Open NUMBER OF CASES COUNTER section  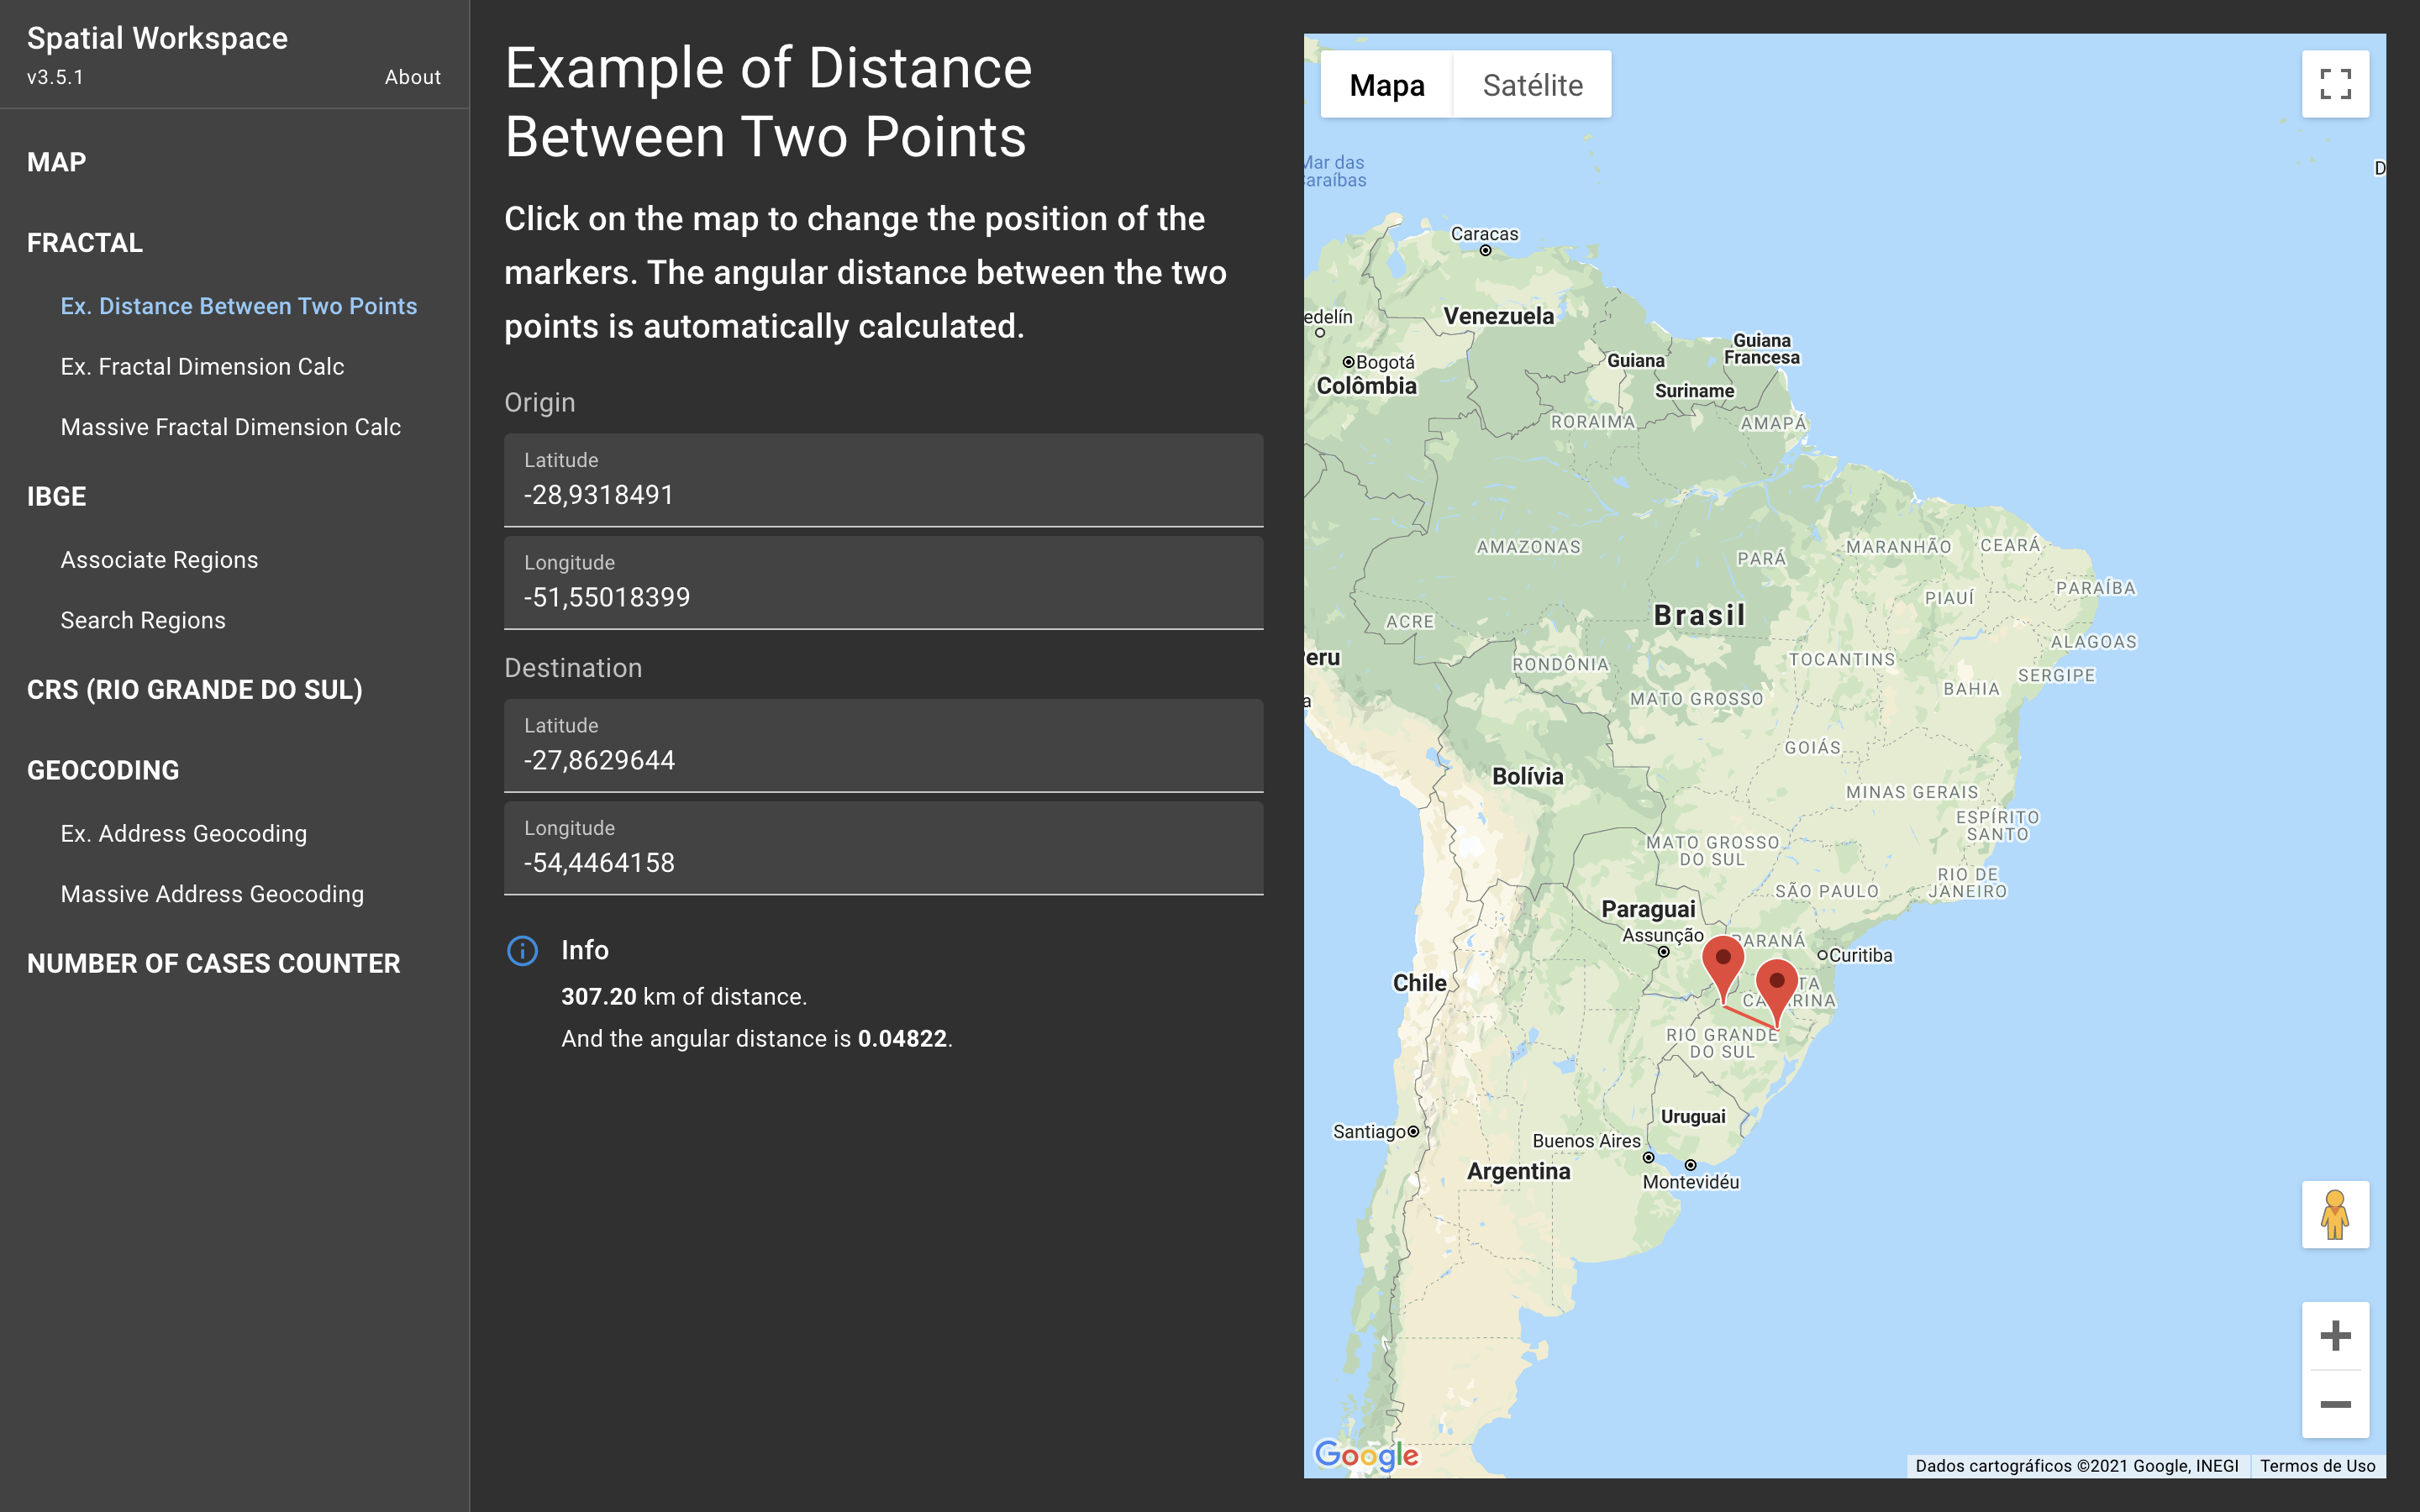(x=213, y=963)
